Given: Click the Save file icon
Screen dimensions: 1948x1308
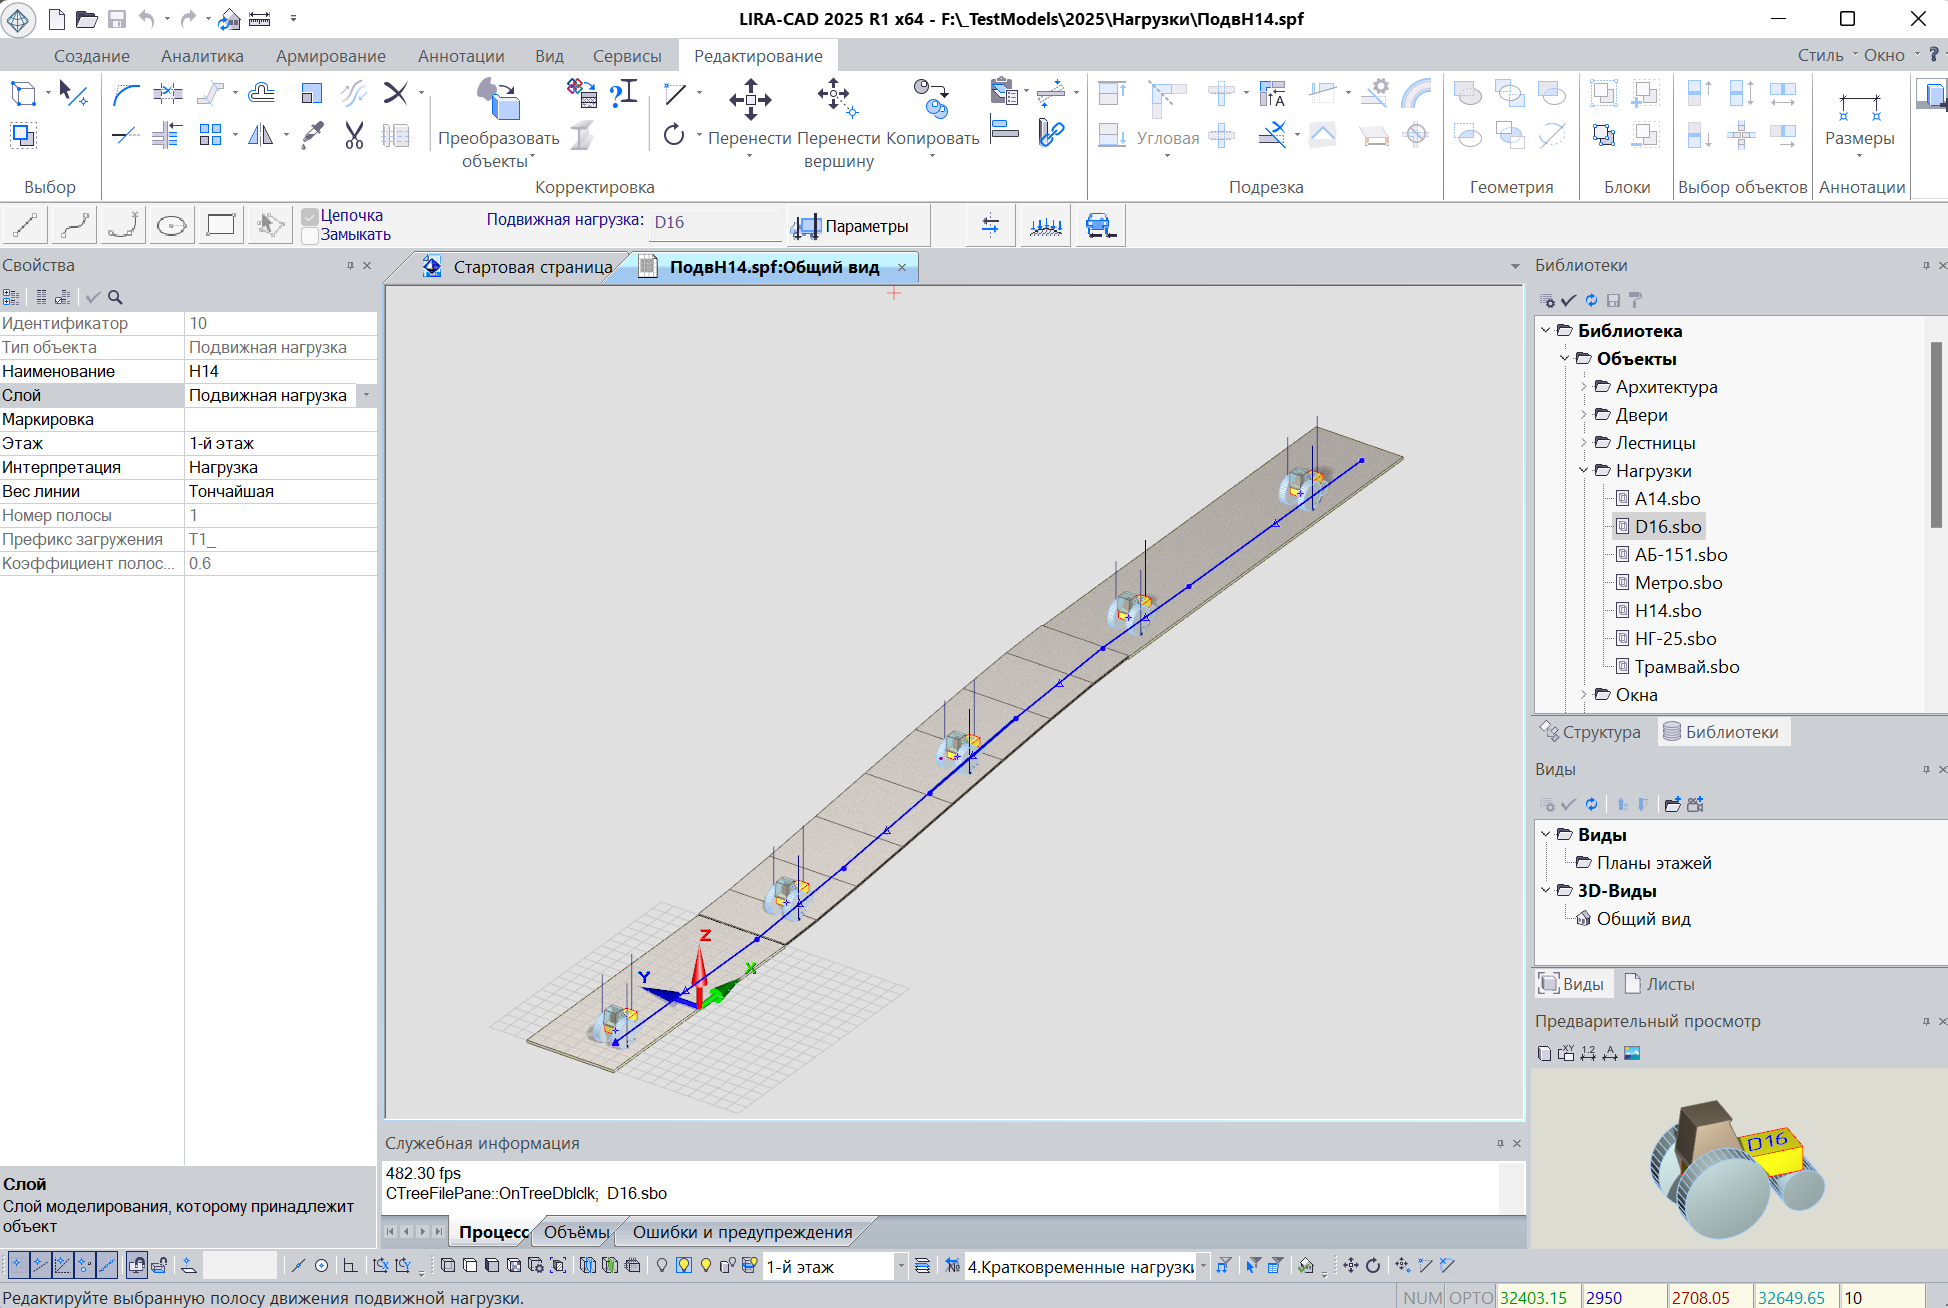Looking at the screenshot, I should coord(117,19).
